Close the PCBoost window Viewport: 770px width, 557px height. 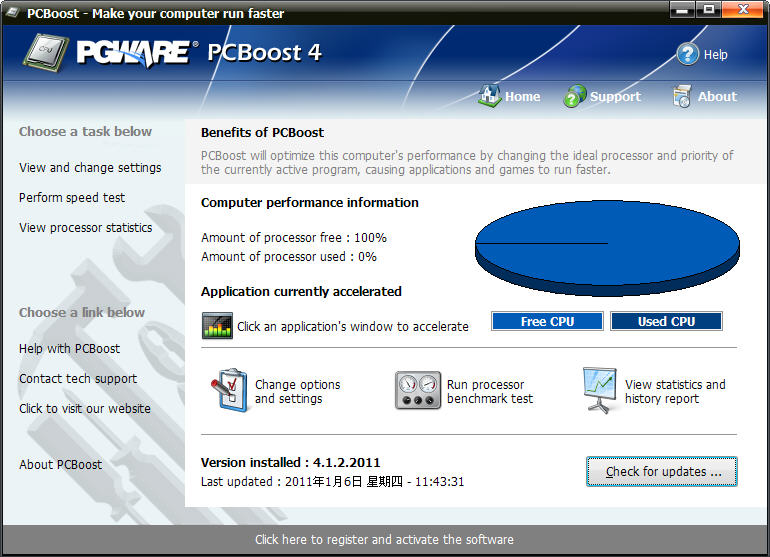(742, 9)
